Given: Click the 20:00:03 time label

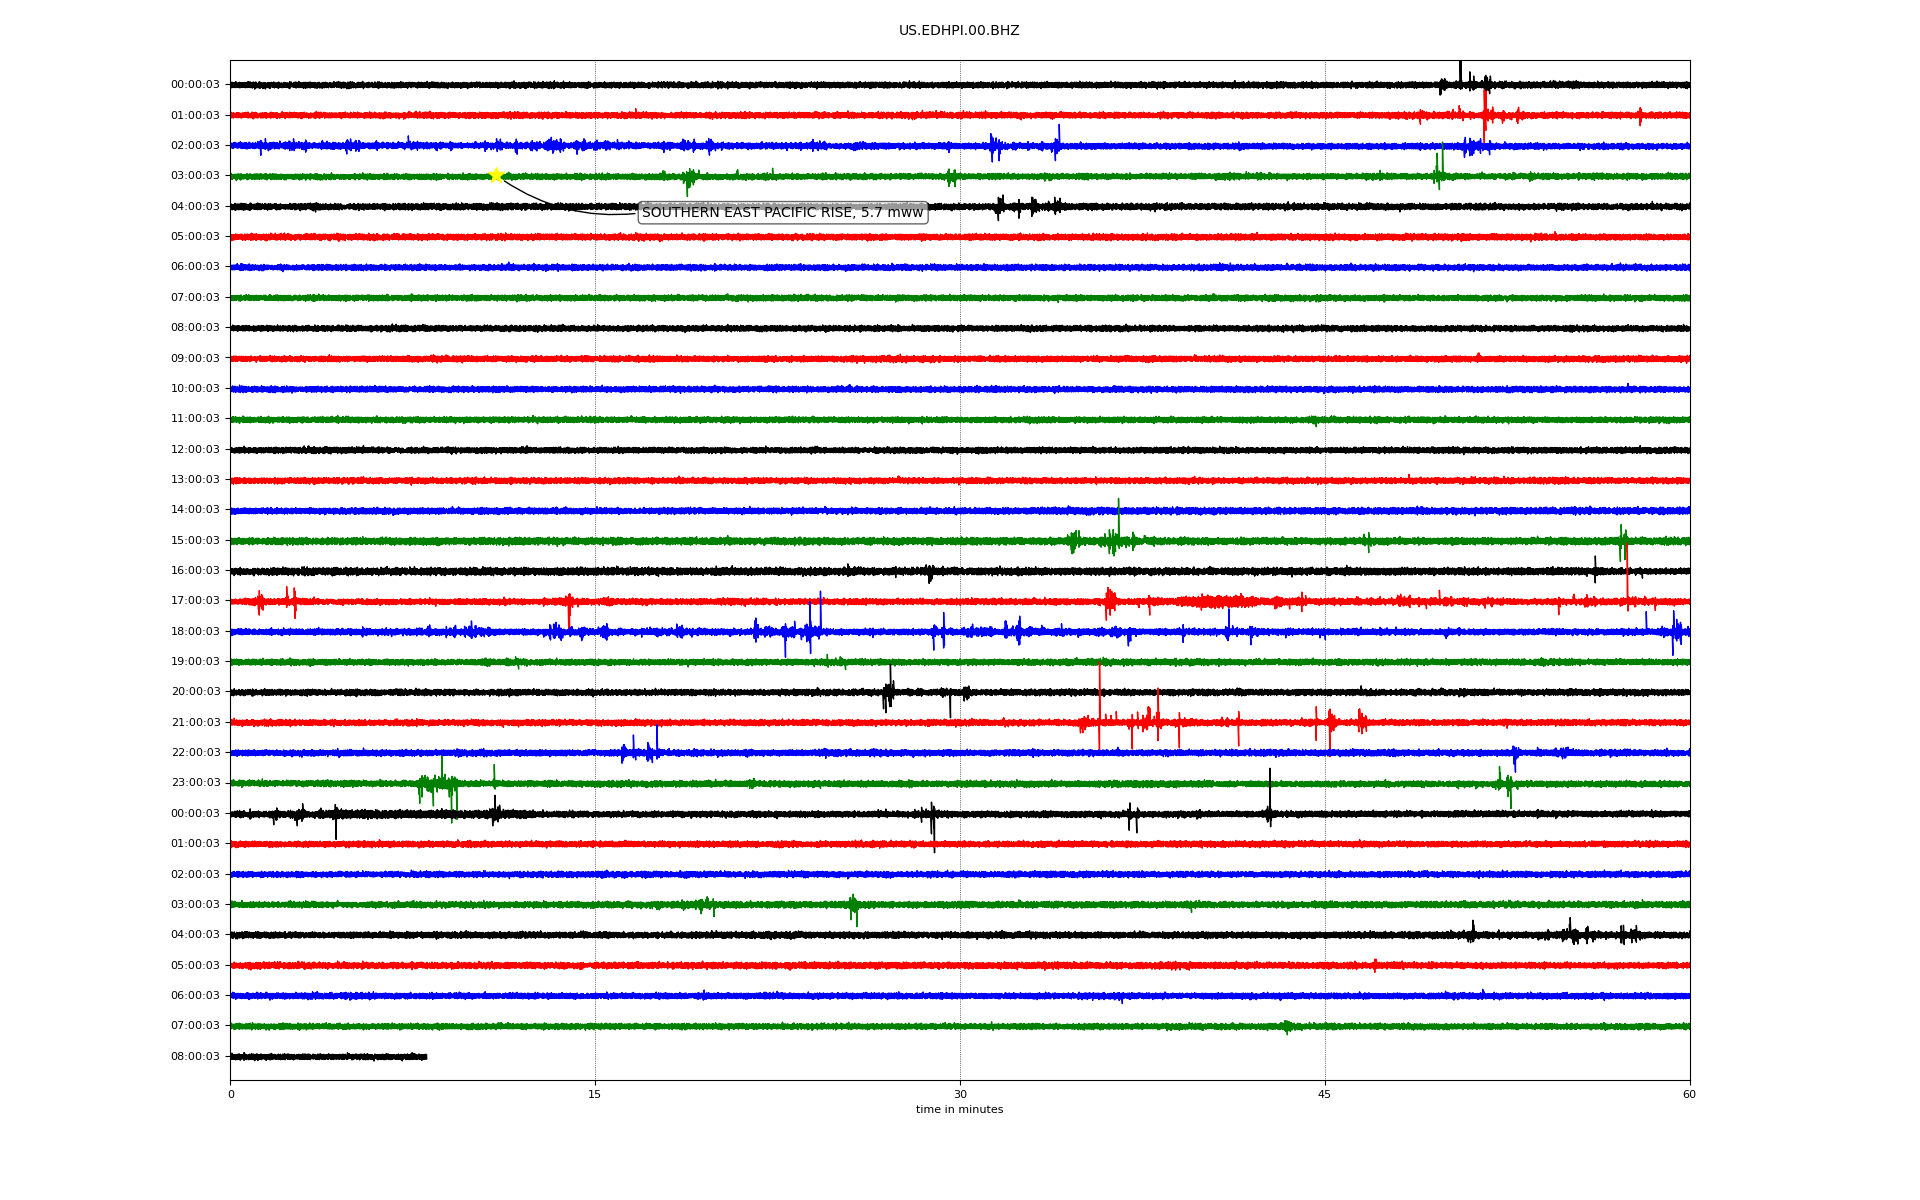Looking at the screenshot, I should pos(195,692).
